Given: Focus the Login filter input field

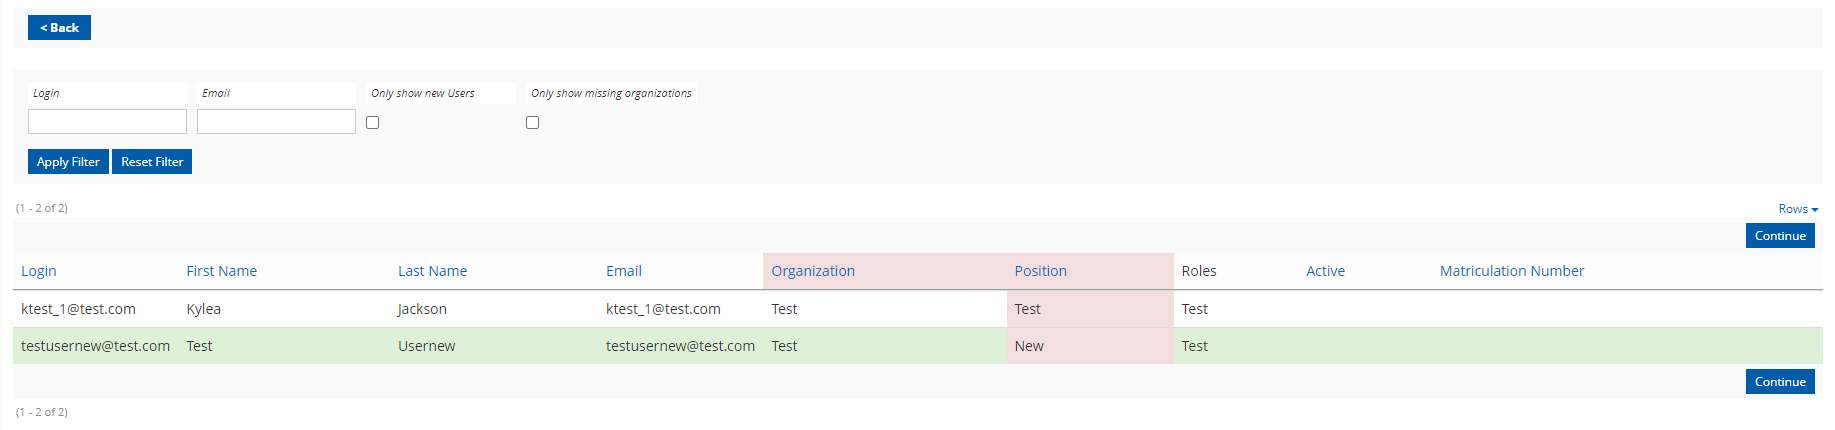Looking at the screenshot, I should coord(107,122).
